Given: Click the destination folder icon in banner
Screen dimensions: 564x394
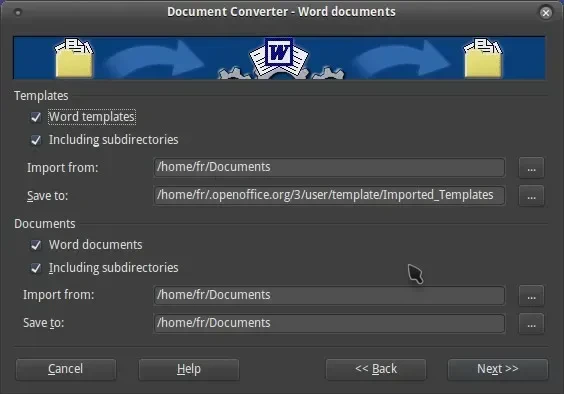Looking at the screenshot, I should (x=483, y=58).
